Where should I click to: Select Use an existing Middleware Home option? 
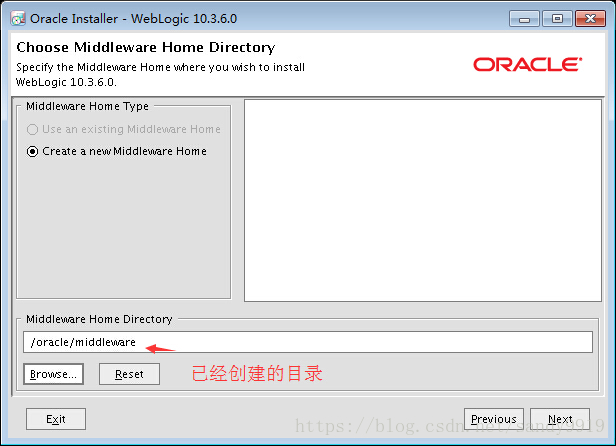[123, 129]
